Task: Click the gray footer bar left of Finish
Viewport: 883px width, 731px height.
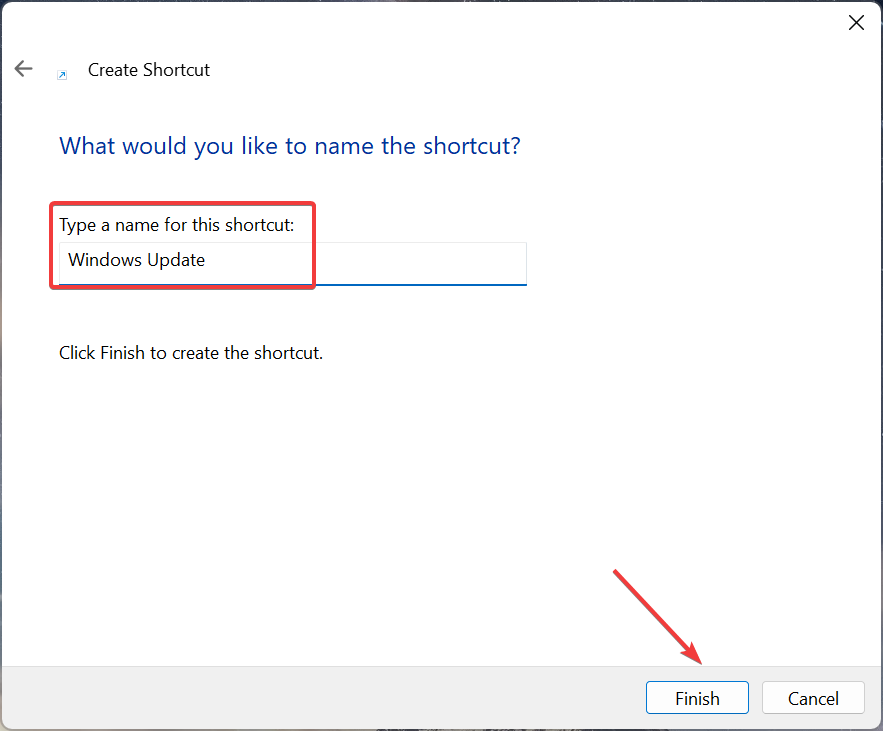Action: 300,698
